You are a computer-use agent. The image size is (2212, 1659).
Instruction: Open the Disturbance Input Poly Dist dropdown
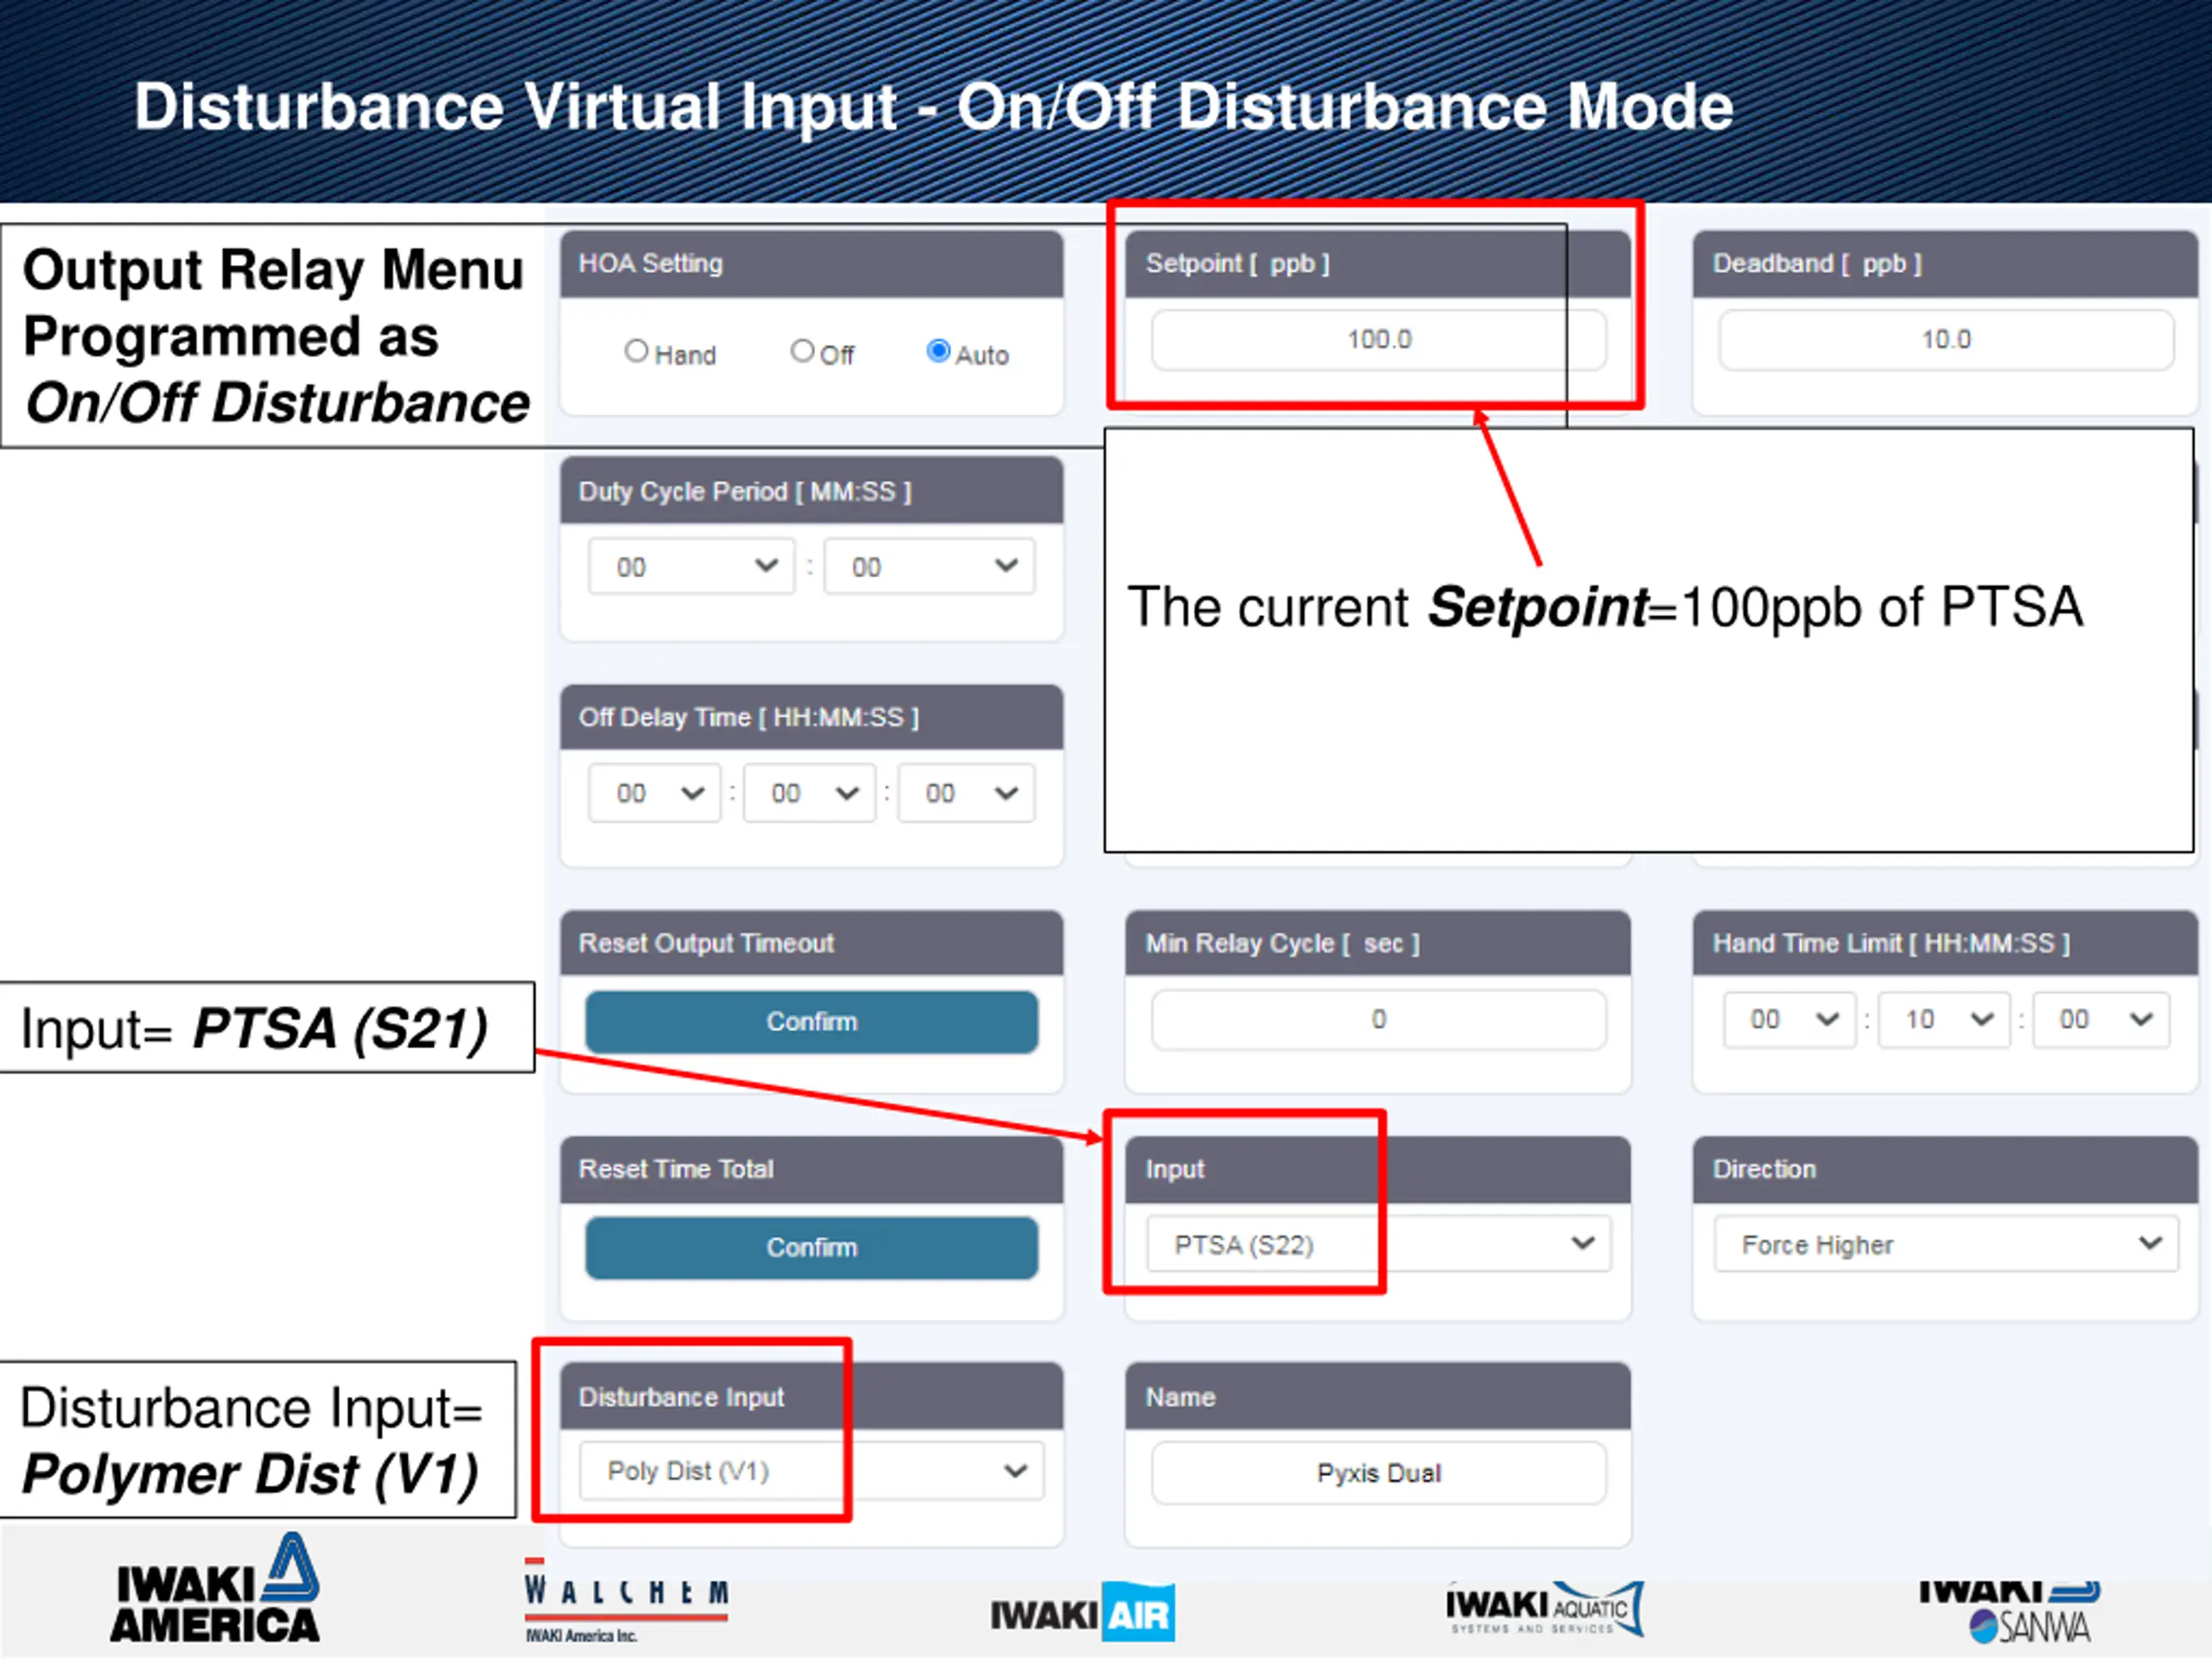[x=811, y=1471]
